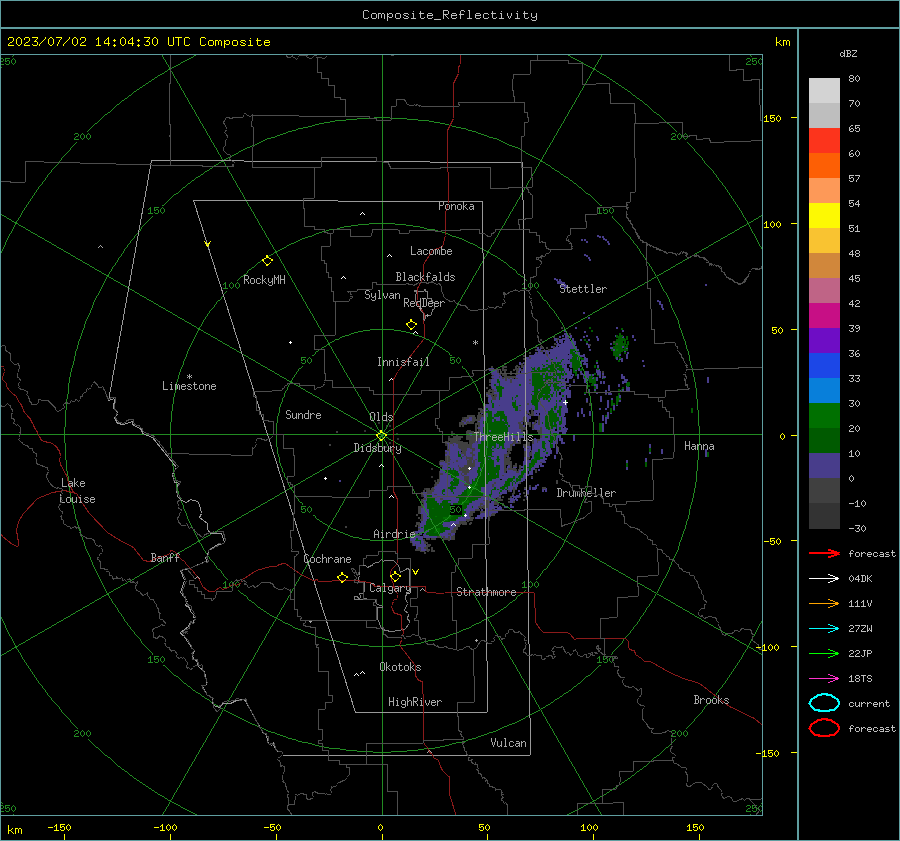
Task: Click the dBZ legend heading
Action: click(x=848, y=53)
